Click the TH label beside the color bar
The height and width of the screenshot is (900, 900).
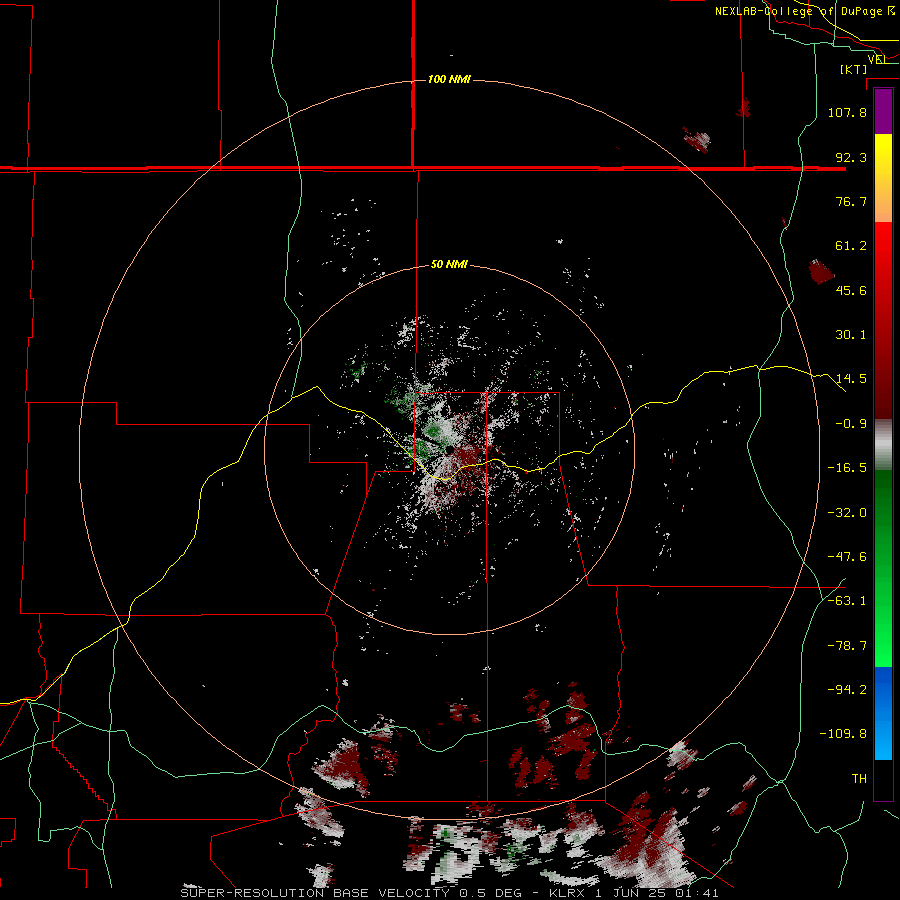click(x=859, y=779)
